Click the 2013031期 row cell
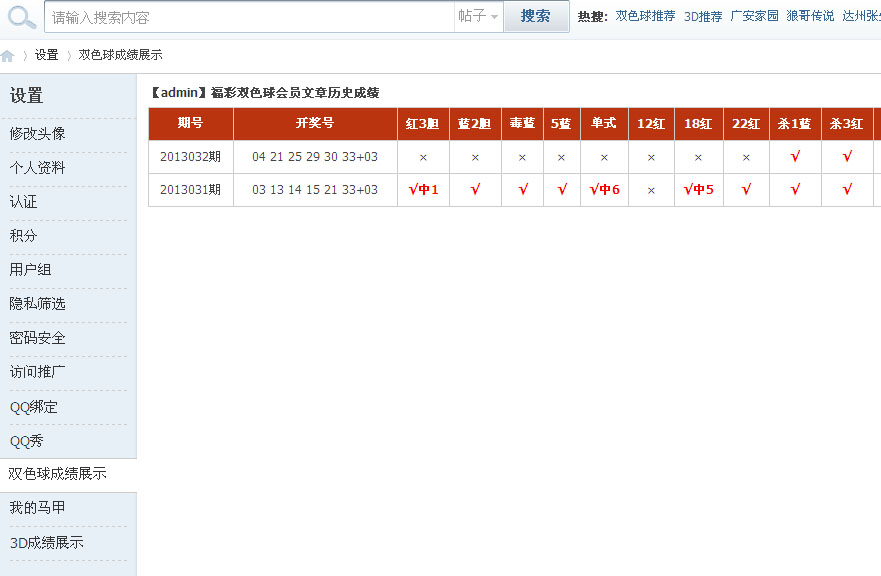The image size is (881, 576). coord(191,190)
